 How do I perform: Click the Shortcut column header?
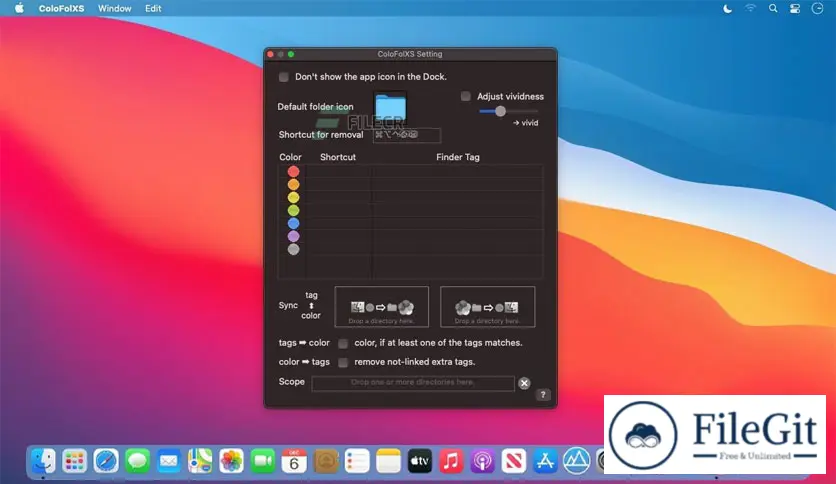tap(338, 157)
